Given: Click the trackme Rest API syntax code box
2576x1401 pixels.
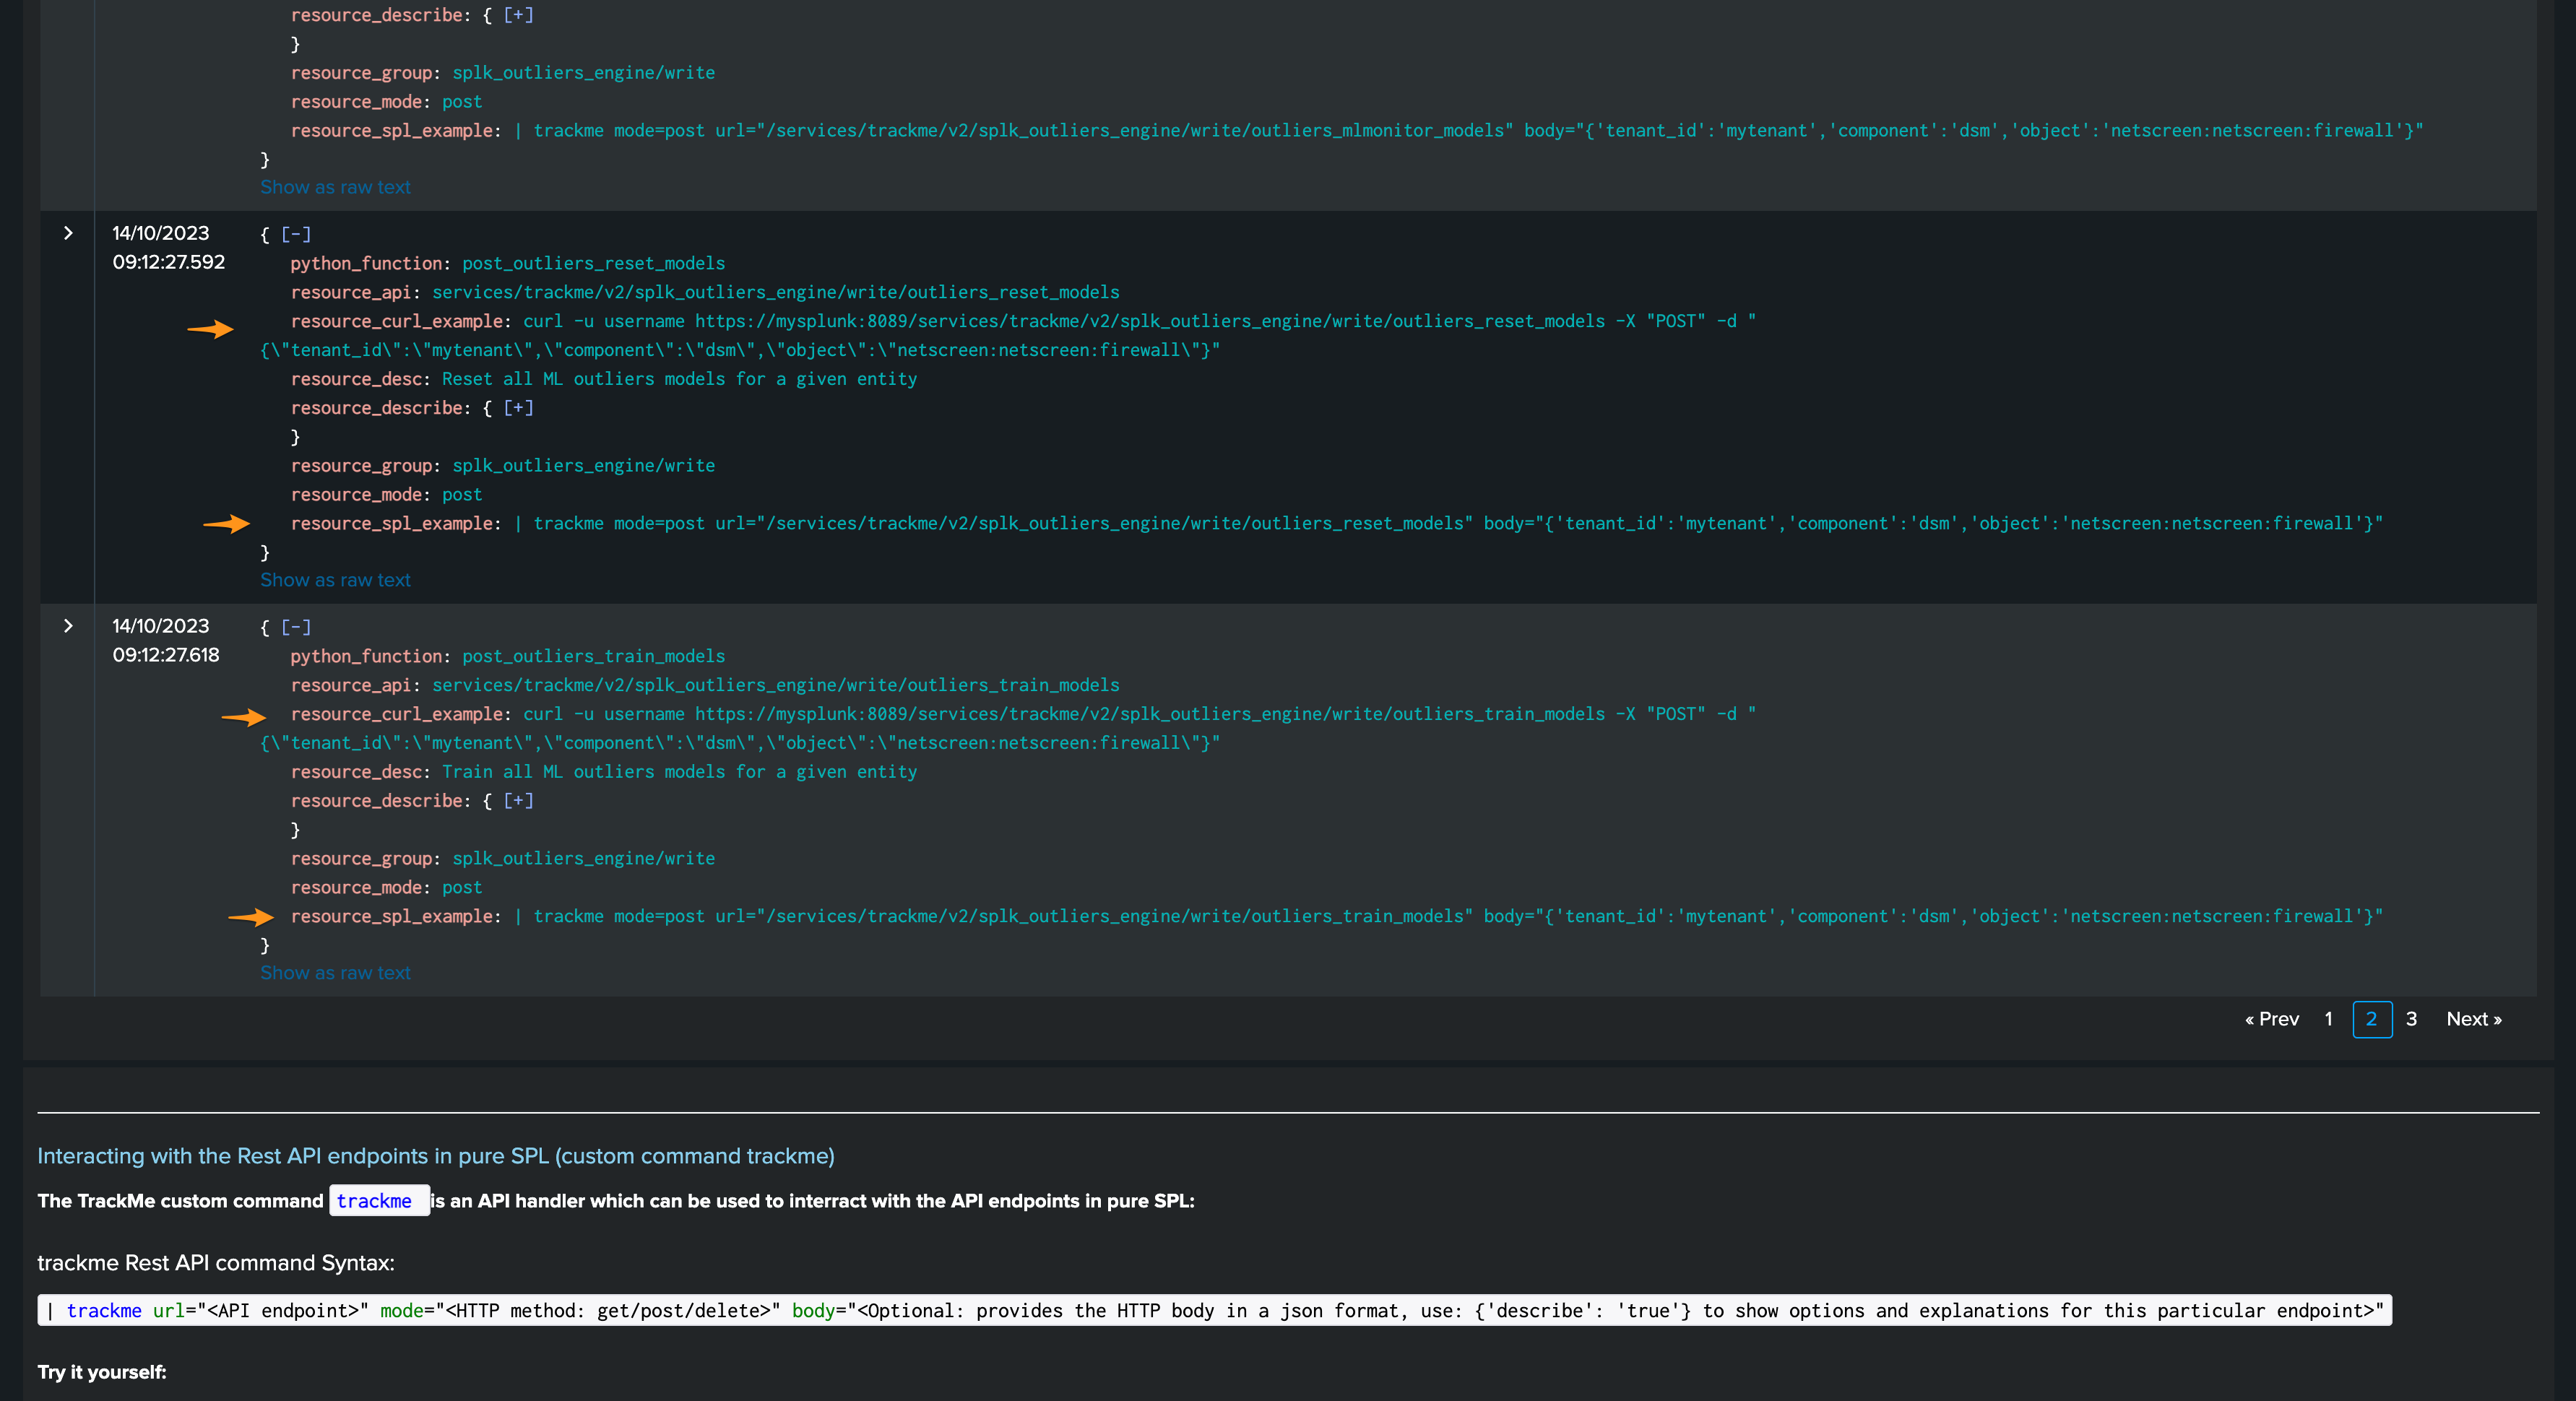Looking at the screenshot, I should tap(1214, 1310).
